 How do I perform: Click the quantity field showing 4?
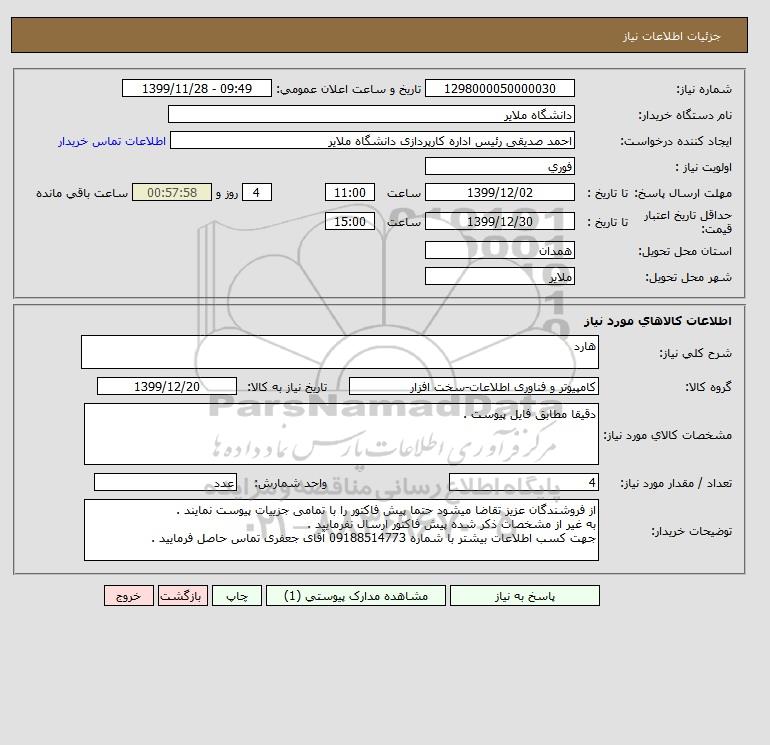523,483
